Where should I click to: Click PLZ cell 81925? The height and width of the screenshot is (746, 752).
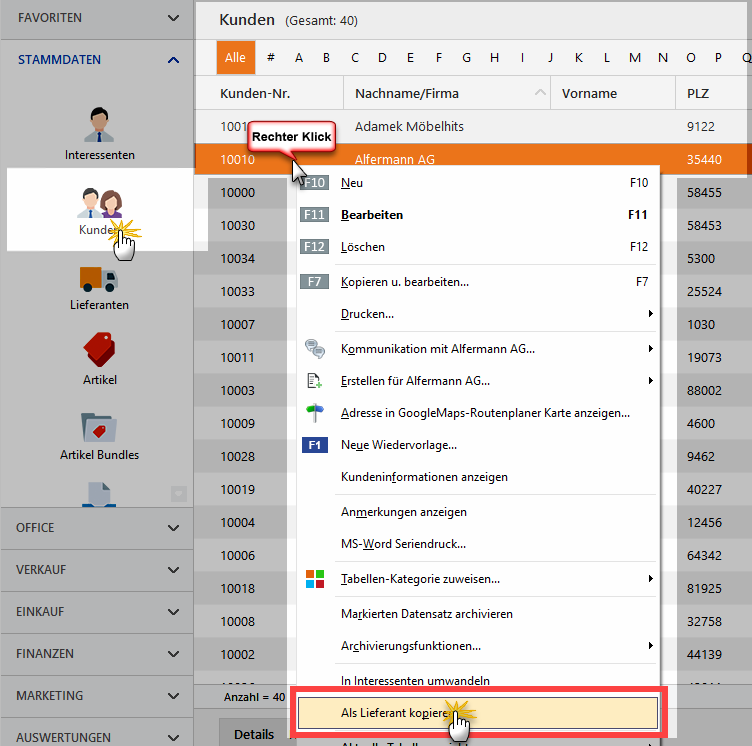(x=704, y=589)
